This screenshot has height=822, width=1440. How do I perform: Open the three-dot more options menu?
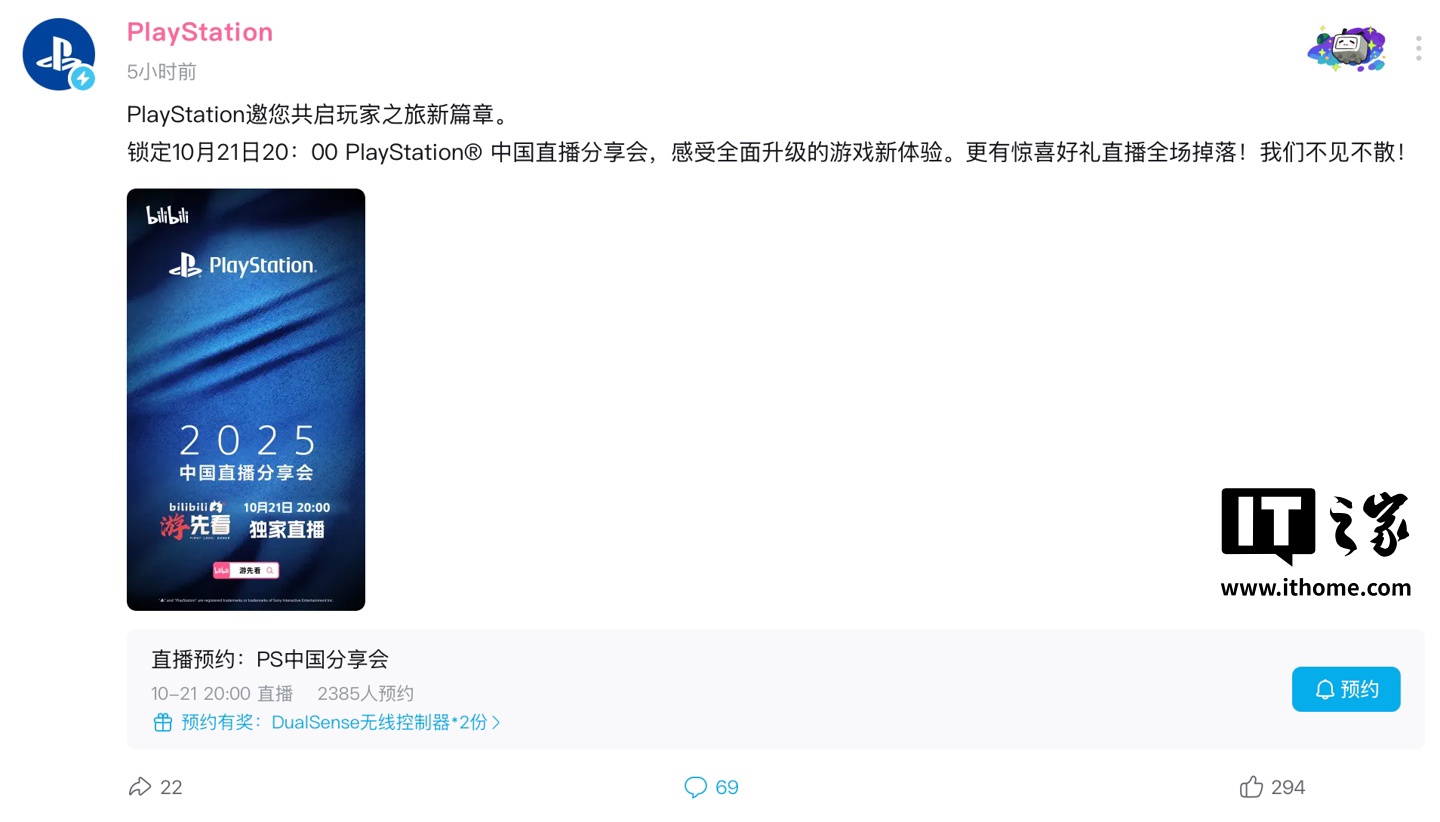tap(1418, 48)
